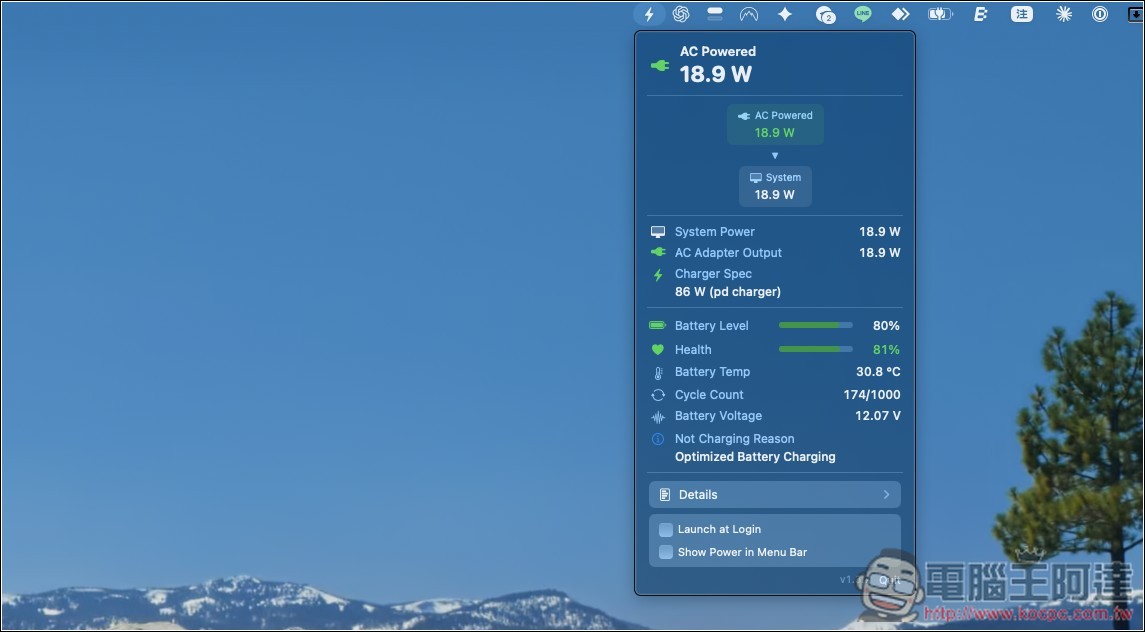Click the double diamond menu bar icon
Screen dimensions: 1145x632
tap(900, 14)
